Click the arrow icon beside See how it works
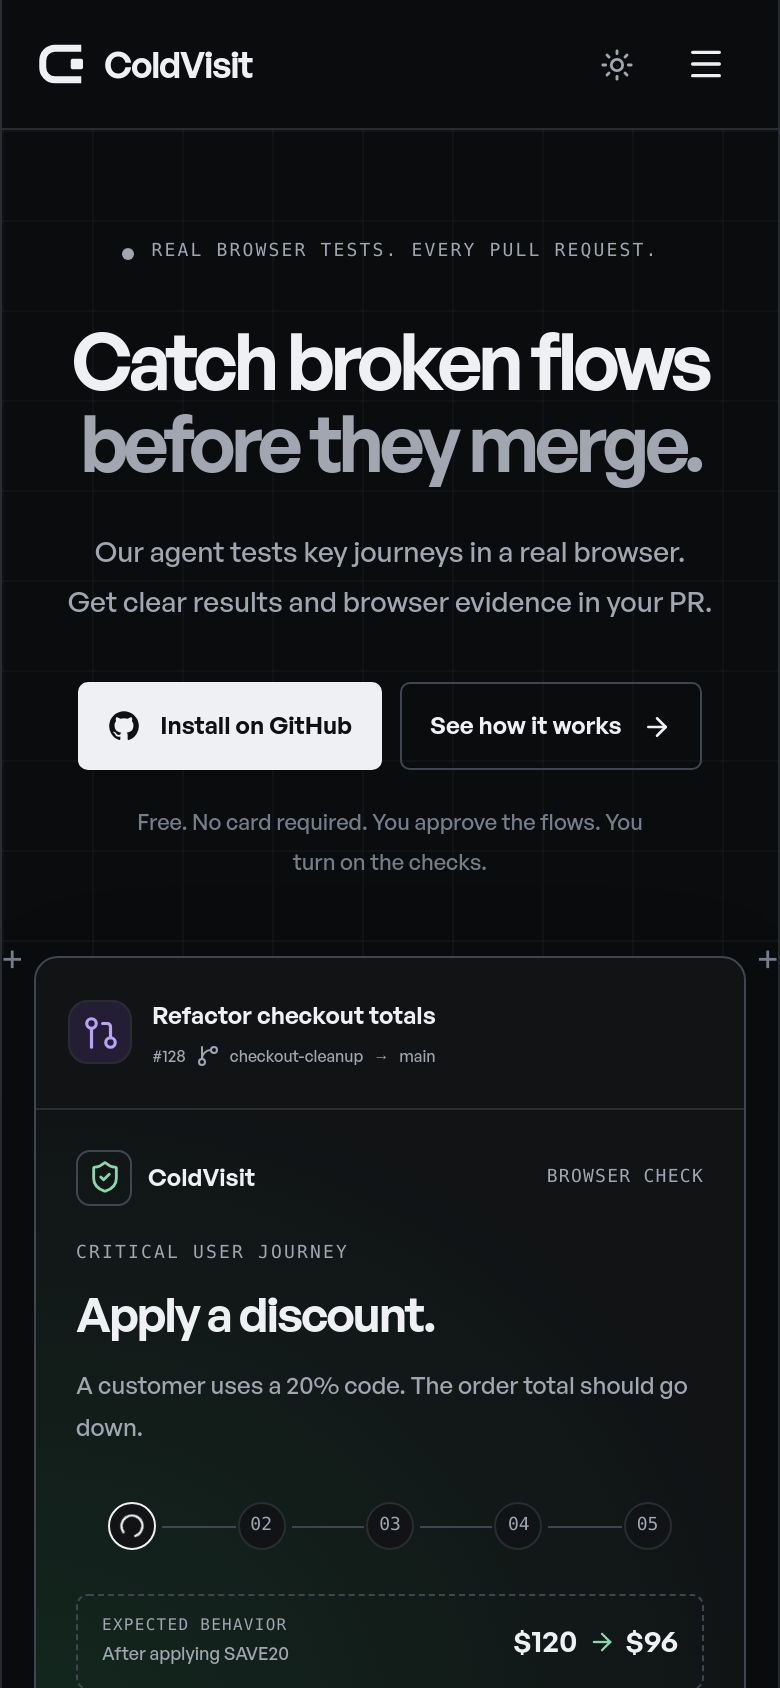Viewport: 780px width, 1688px height. coord(657,727)
